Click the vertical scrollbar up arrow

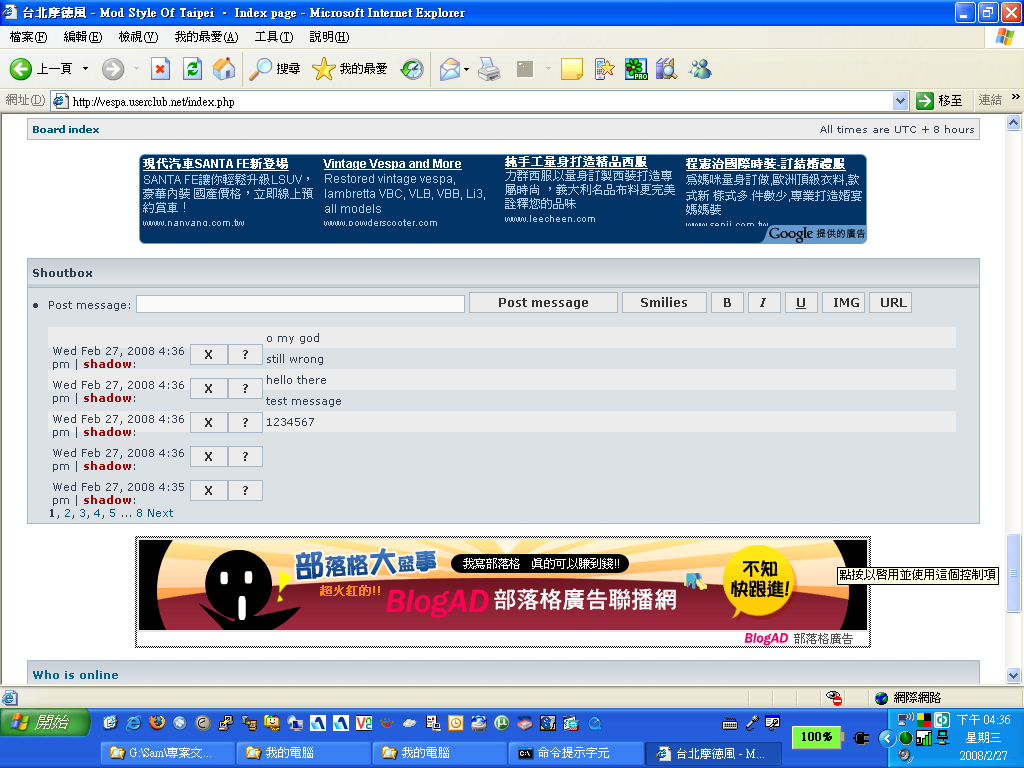pos(1014,123)
